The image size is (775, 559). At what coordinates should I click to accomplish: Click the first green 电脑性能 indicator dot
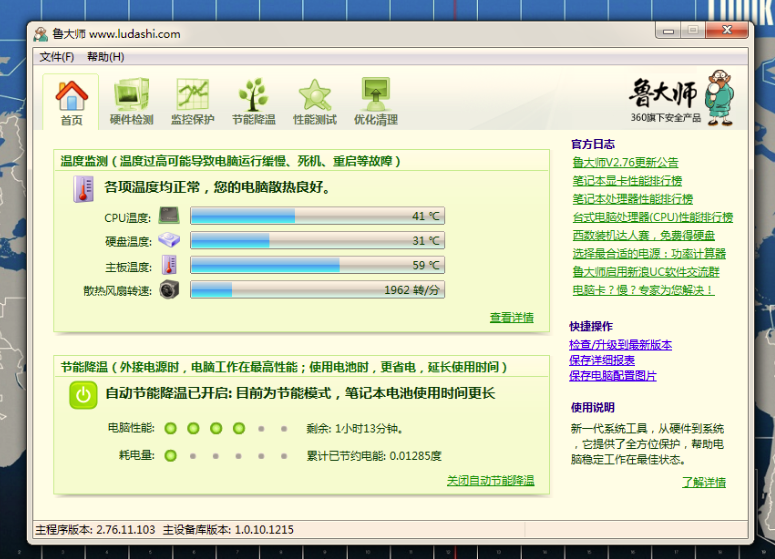point(171,428)
